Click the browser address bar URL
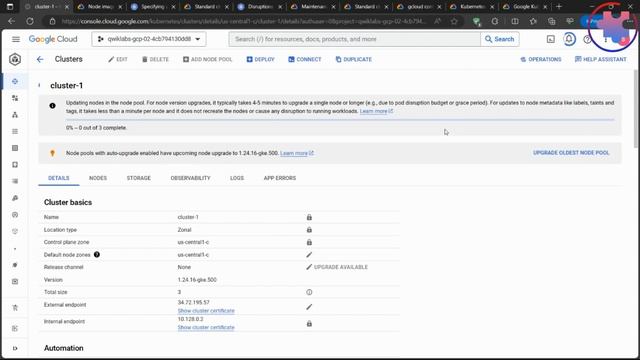This screenshot has height=360, width=640. click(244, 21)
